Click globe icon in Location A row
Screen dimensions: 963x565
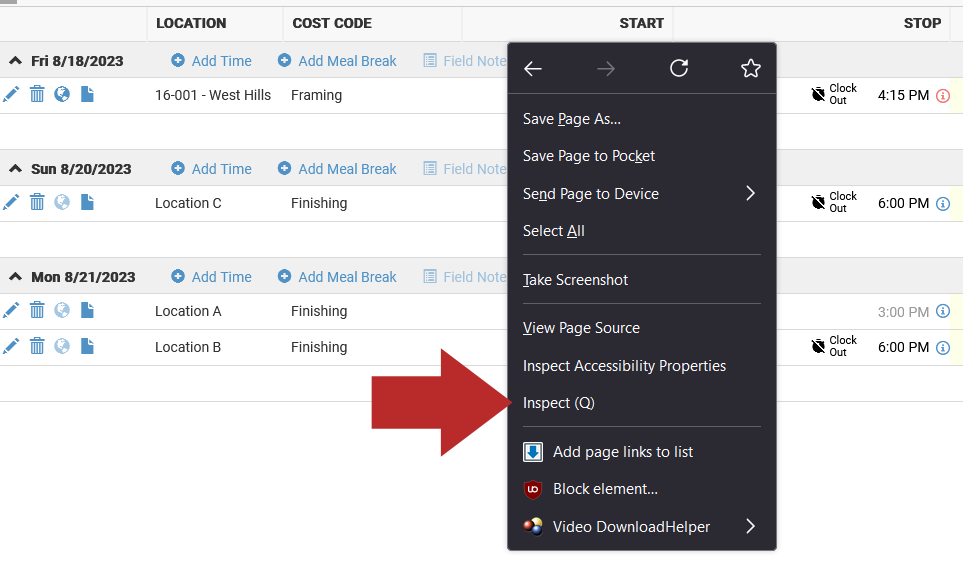tap(62, 310)
